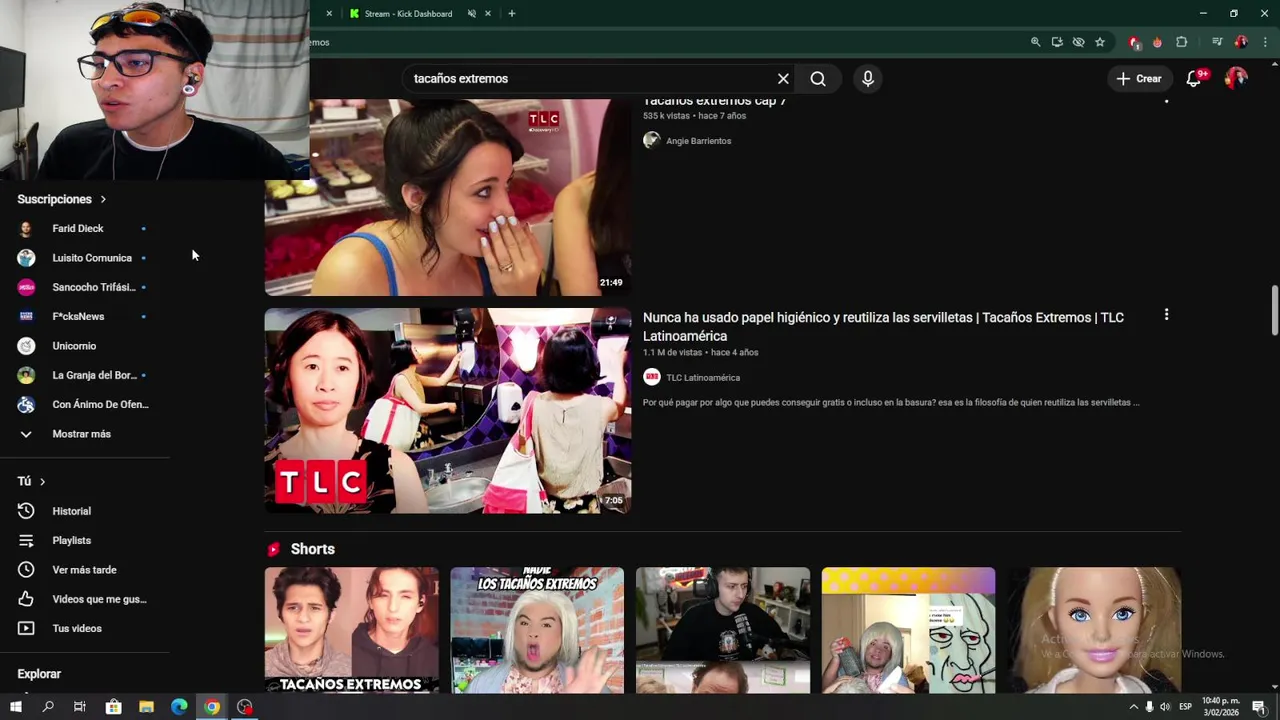Open the Squidward drawing short thumbnail

[x=908, y=630]
